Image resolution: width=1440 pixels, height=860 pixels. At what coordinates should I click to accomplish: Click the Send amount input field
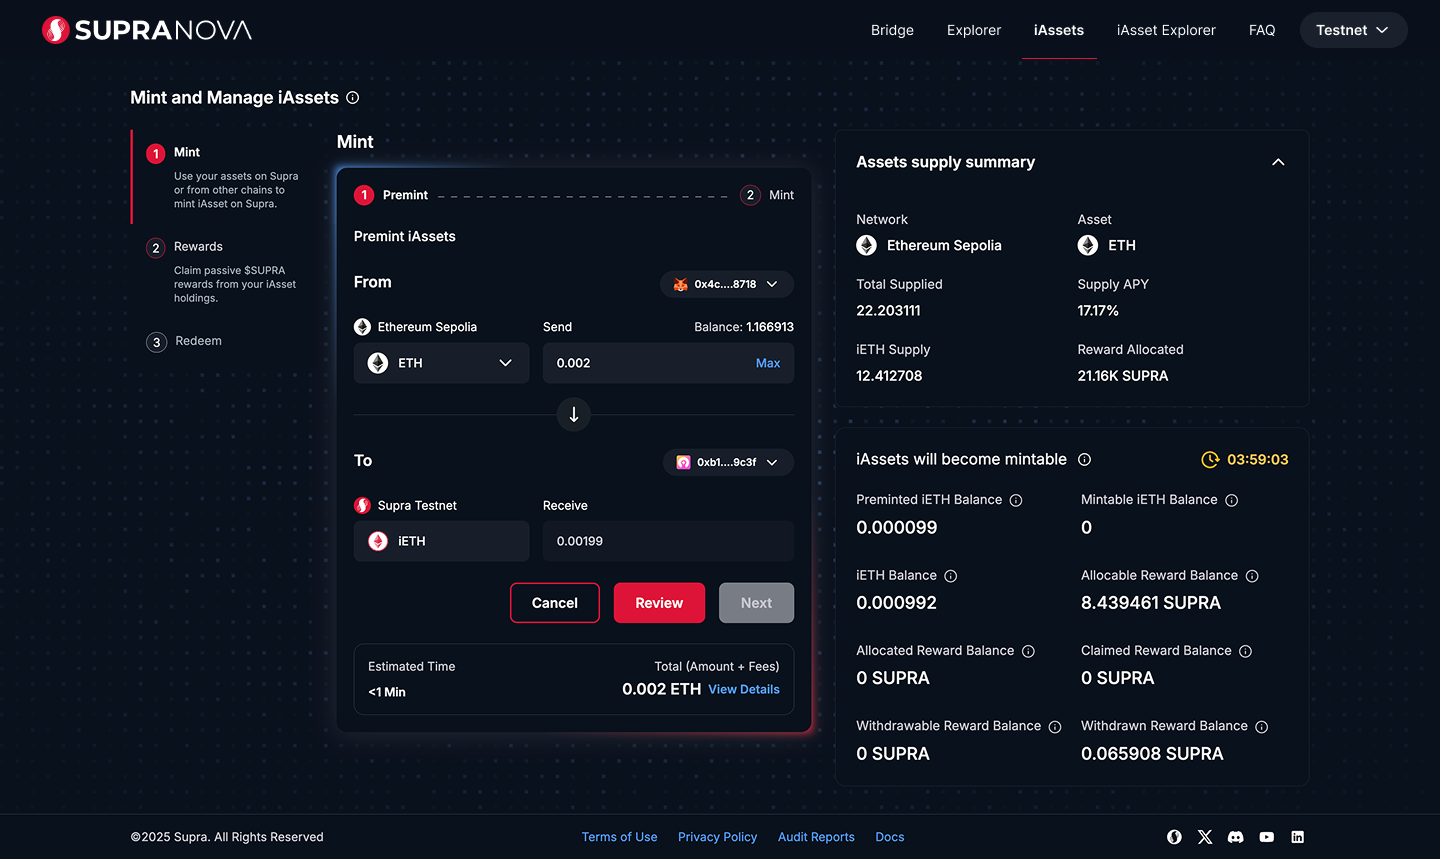tap(668, 363)
